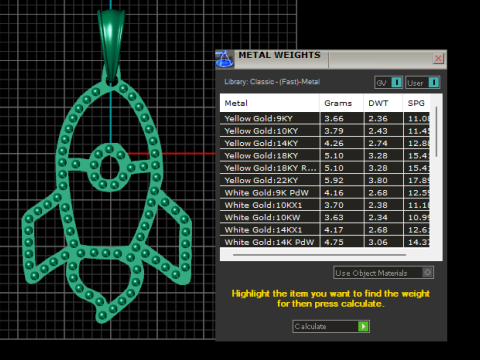Click the SPG column header
Screen dimensions: 480x360
(x=416, y=103)
